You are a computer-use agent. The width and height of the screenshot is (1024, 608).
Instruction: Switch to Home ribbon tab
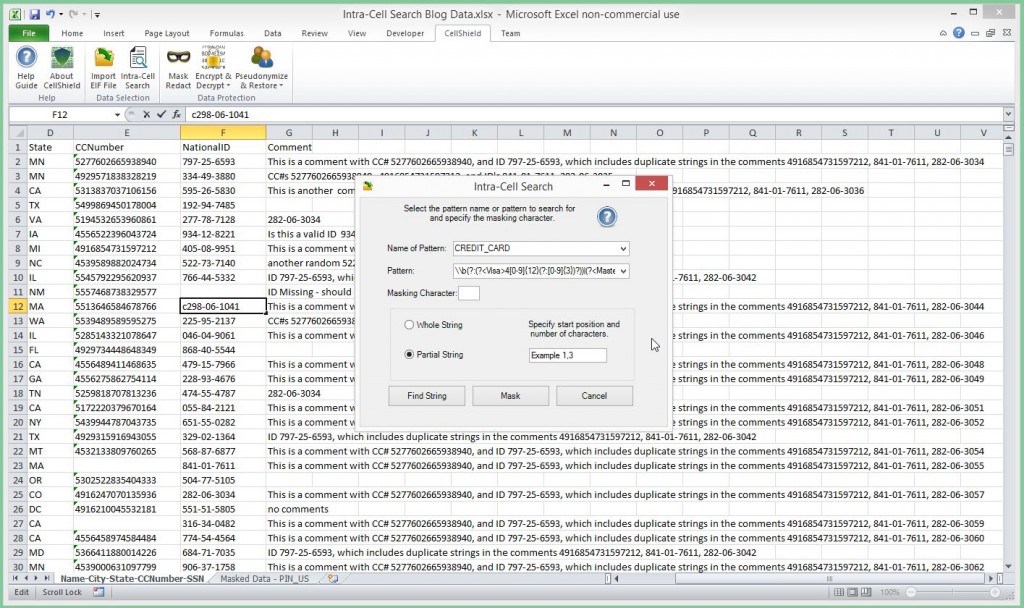[72, 33]
